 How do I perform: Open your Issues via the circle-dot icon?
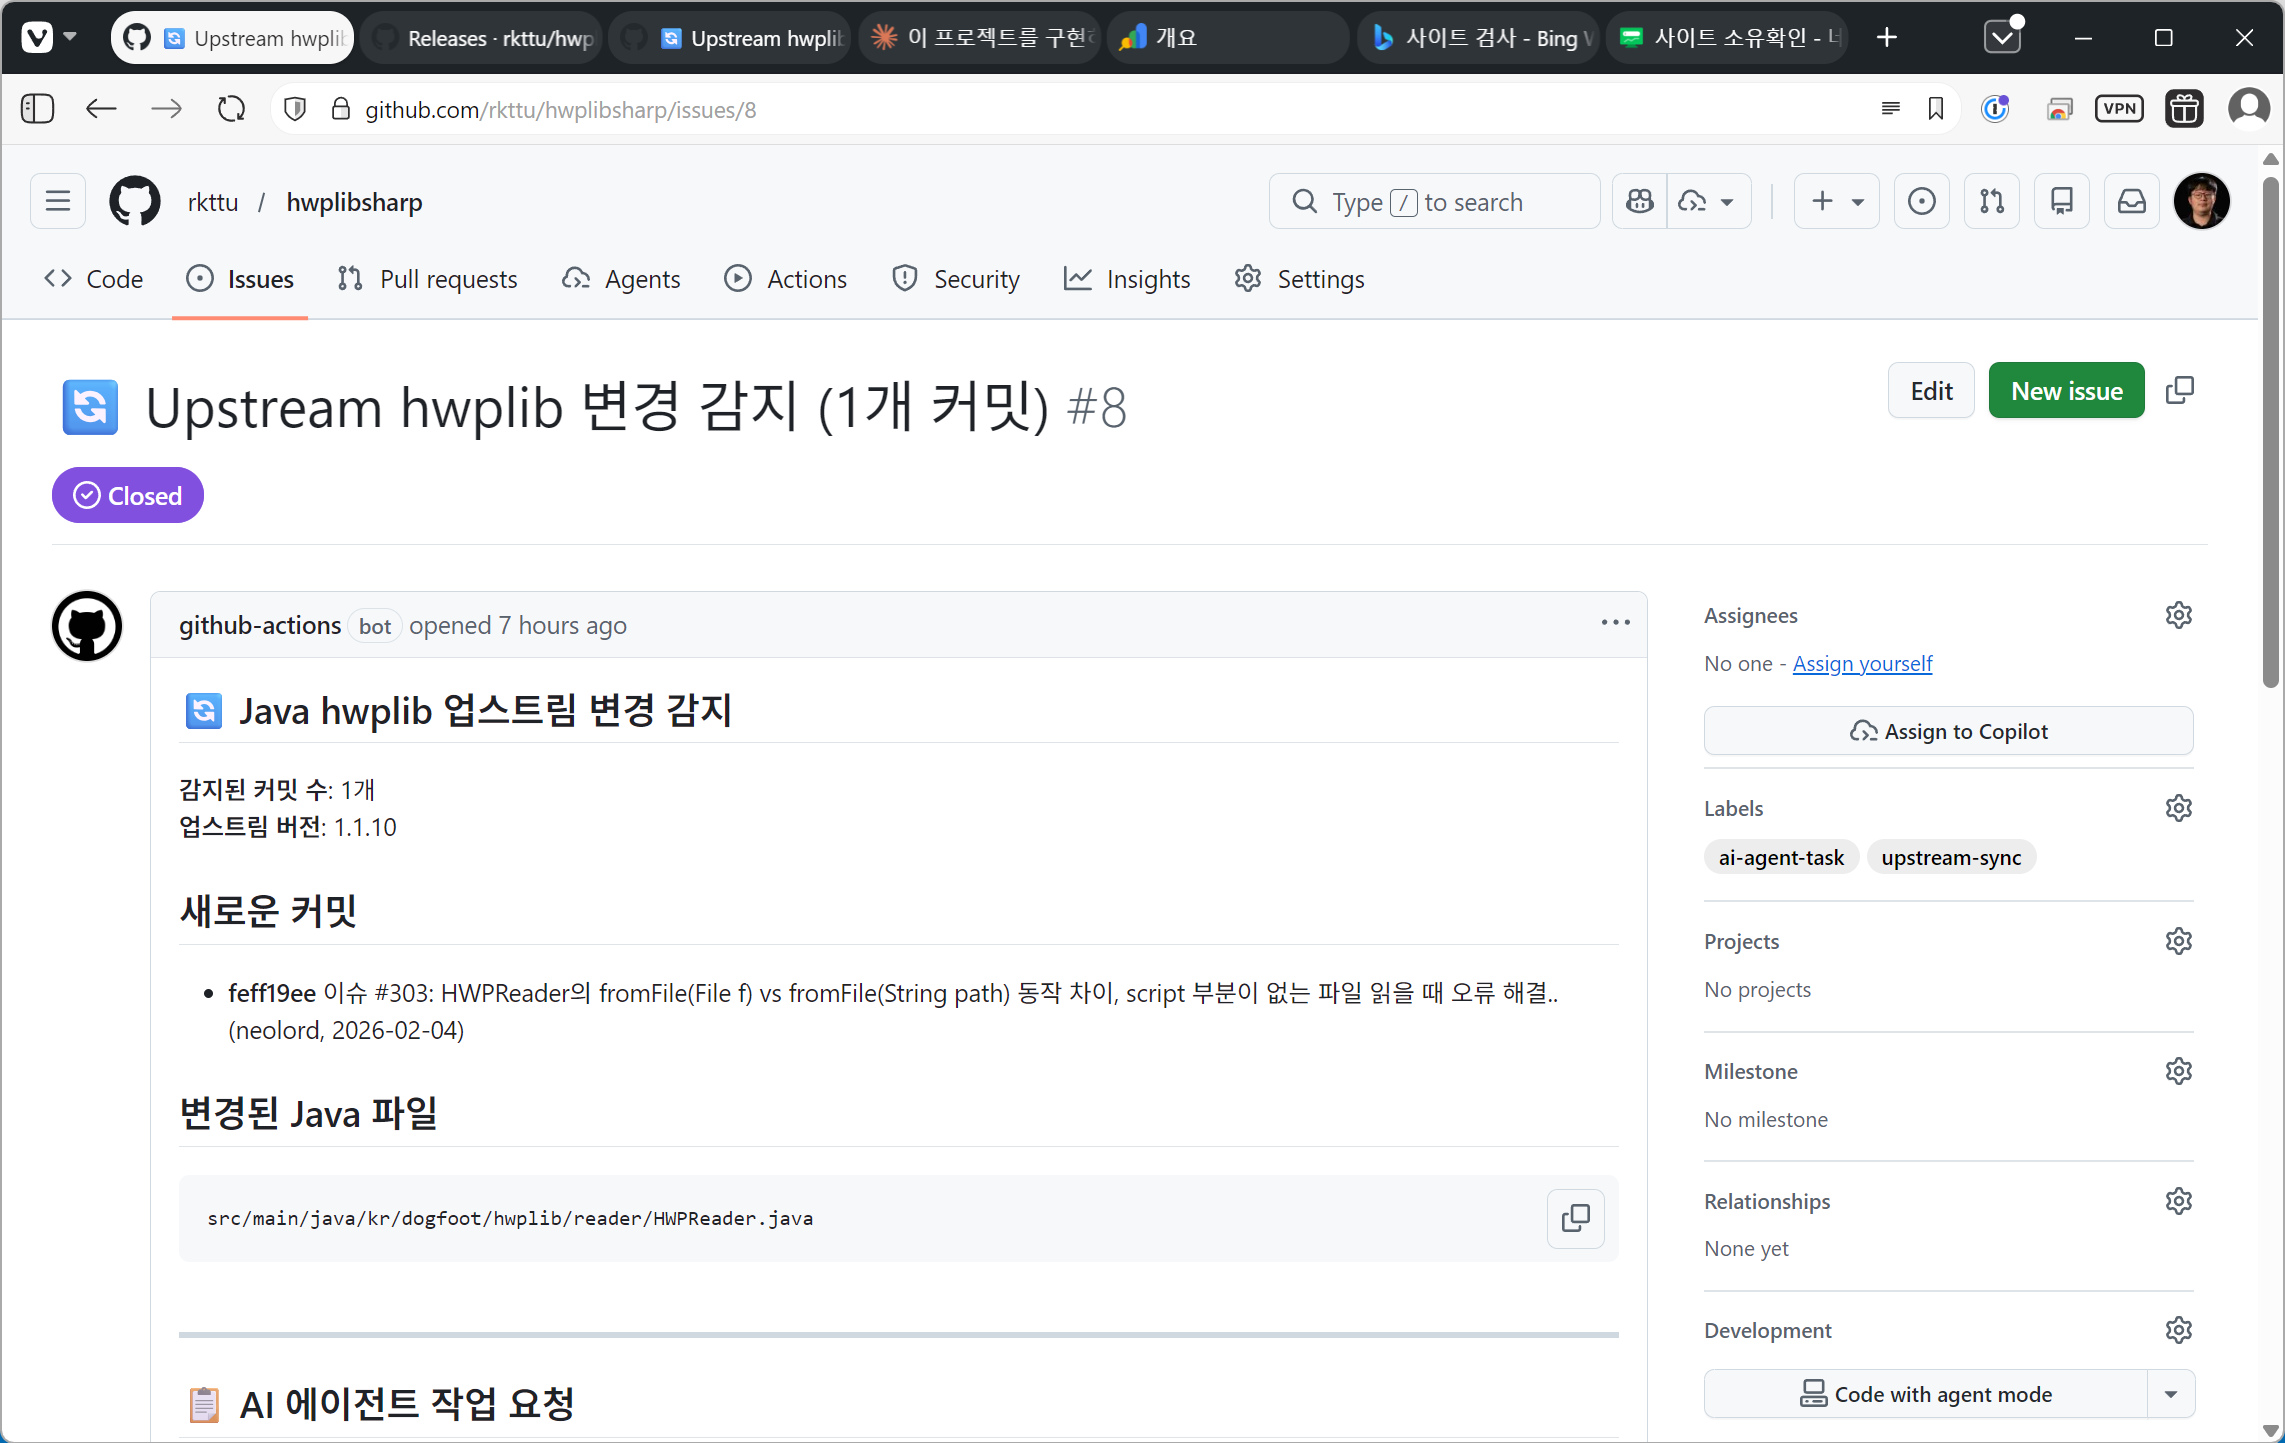click(1921, 201)
